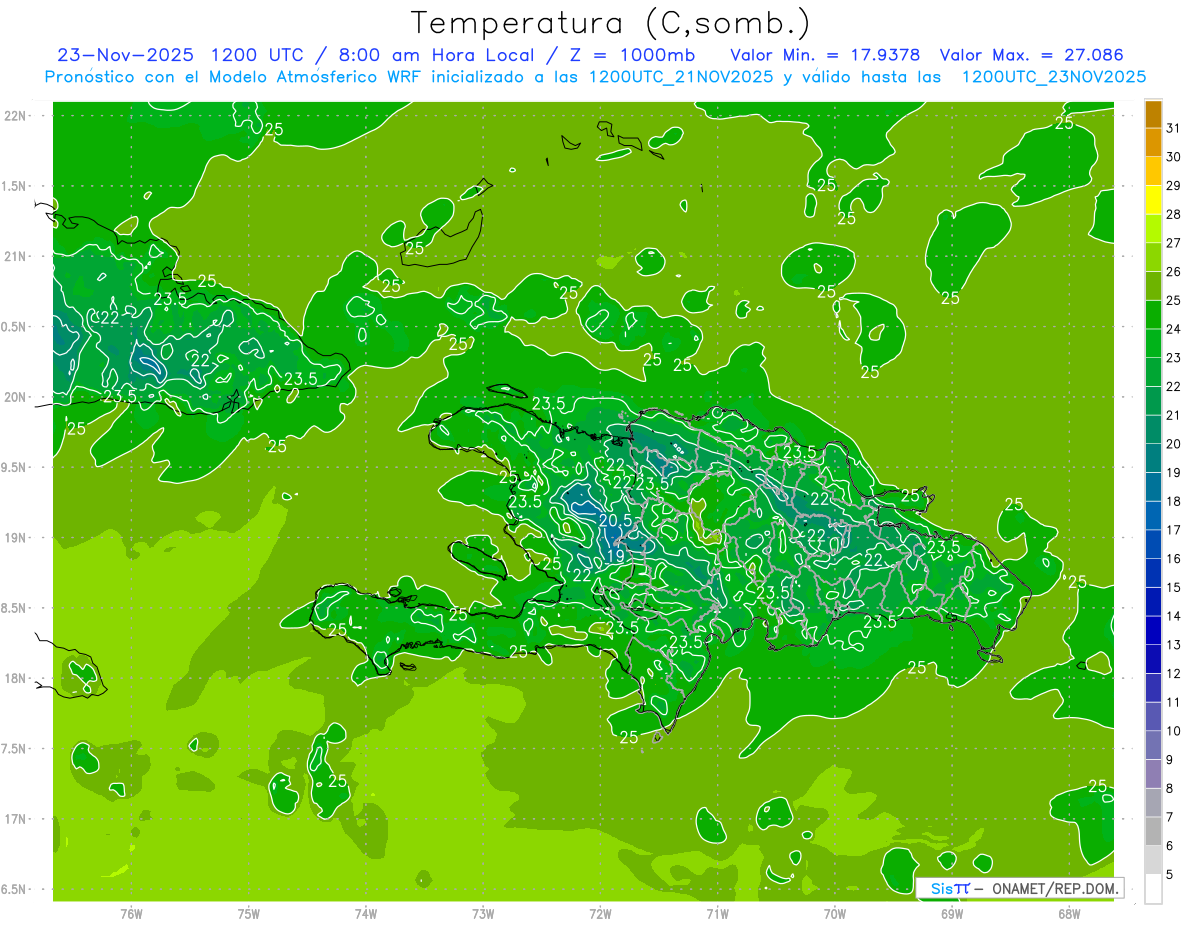Click the "72W" longitude axis label
The image size is (1200, 927).
click(600, 913)
